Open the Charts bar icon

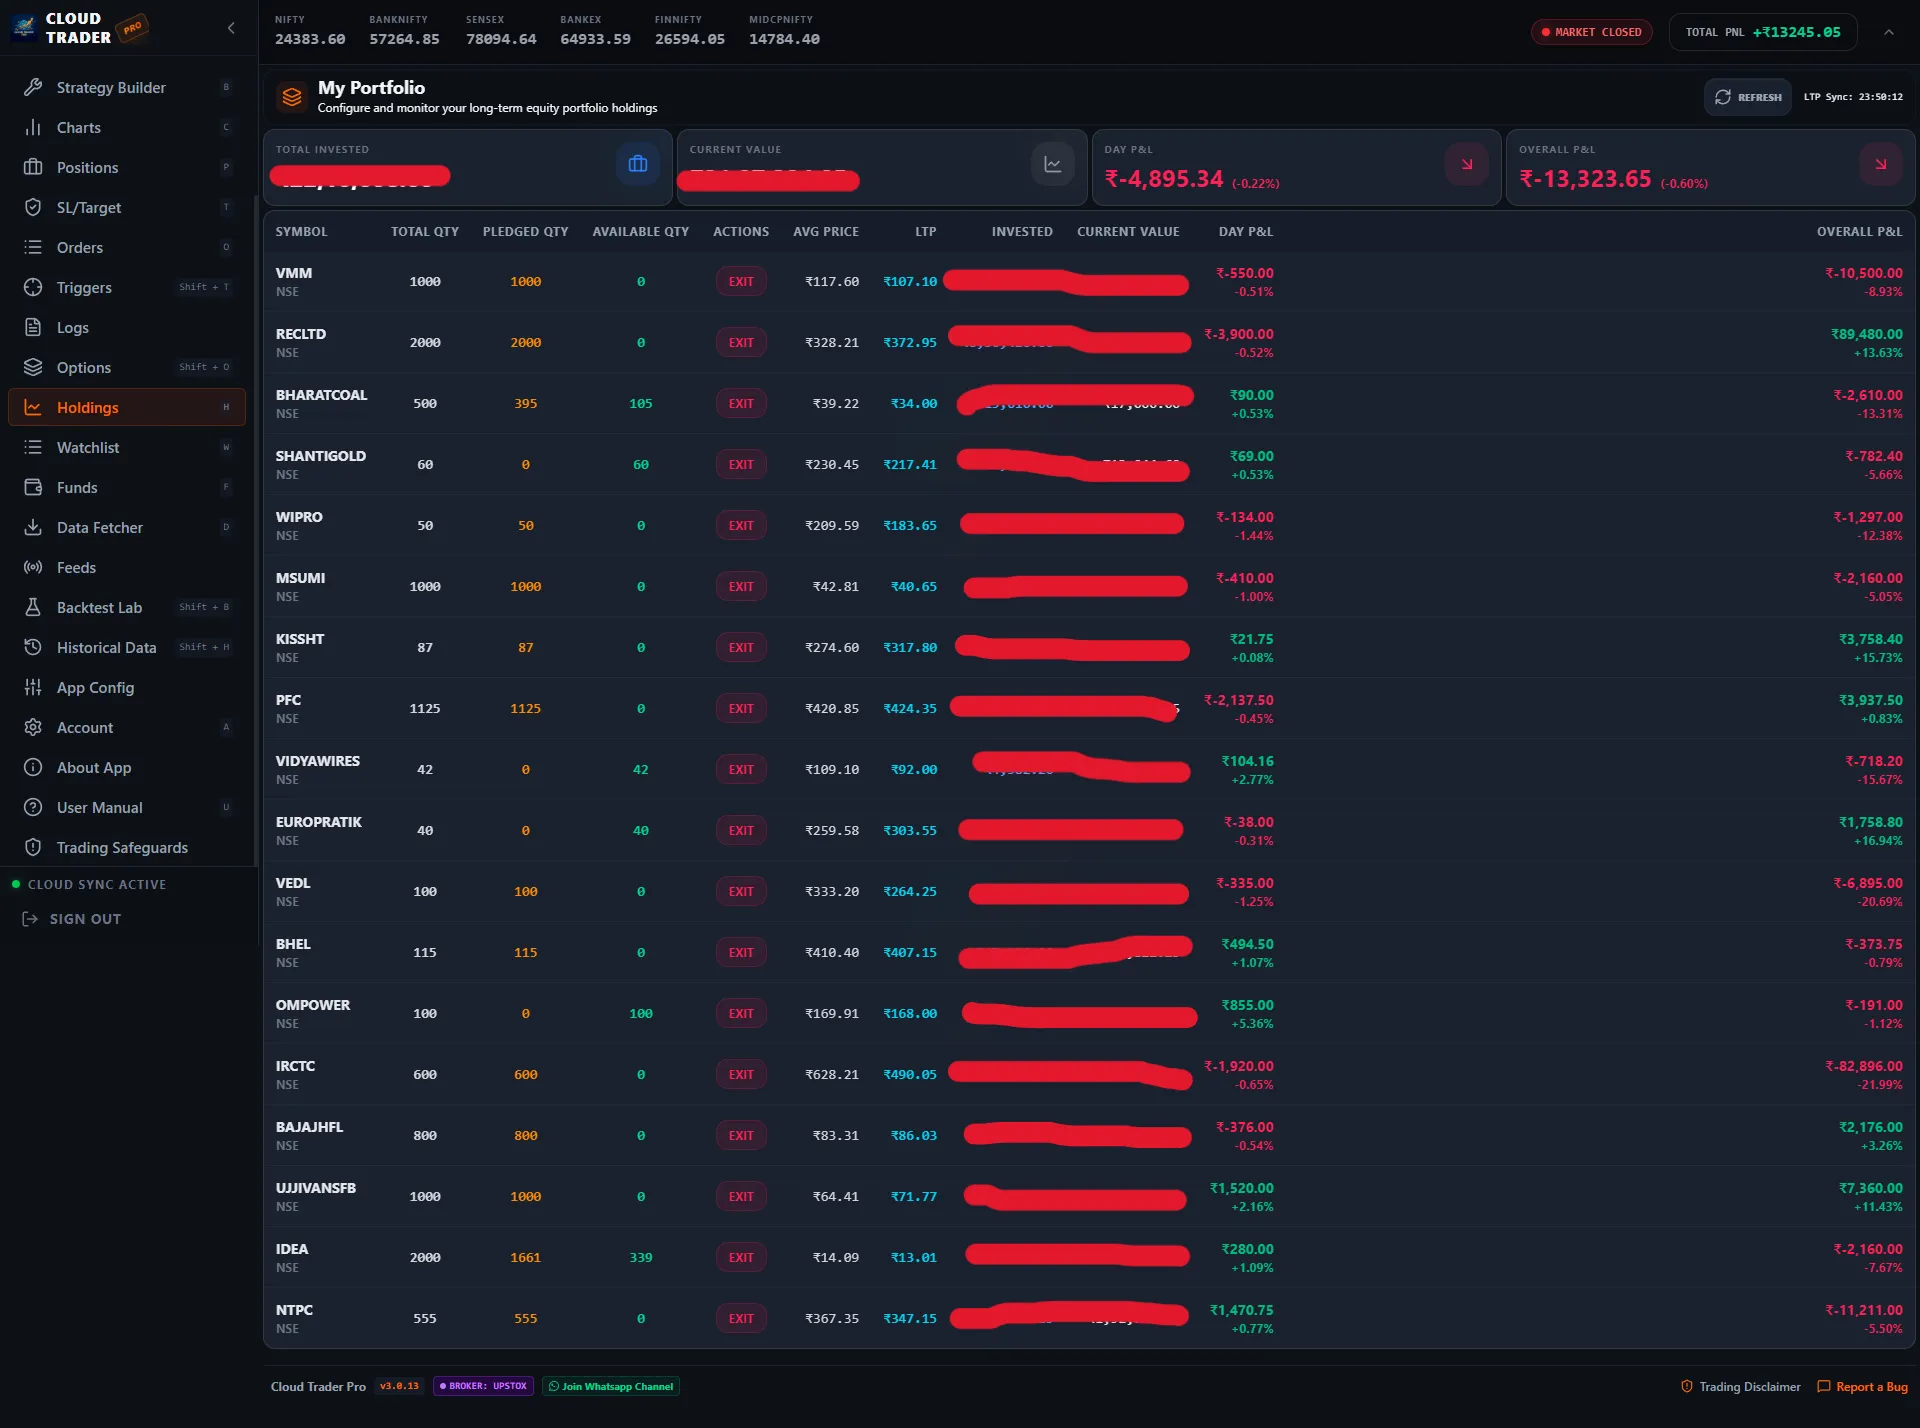click(x=33, y=127)
